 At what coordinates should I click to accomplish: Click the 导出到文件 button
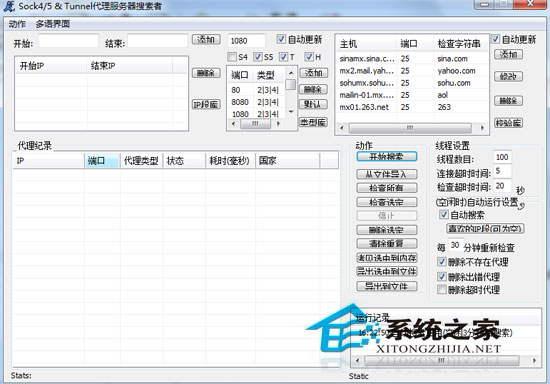(x=387, y=286)
